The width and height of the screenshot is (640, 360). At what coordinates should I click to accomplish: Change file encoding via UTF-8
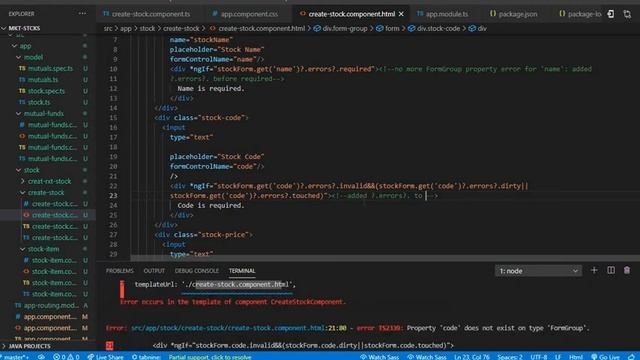(x=538, y=357)
